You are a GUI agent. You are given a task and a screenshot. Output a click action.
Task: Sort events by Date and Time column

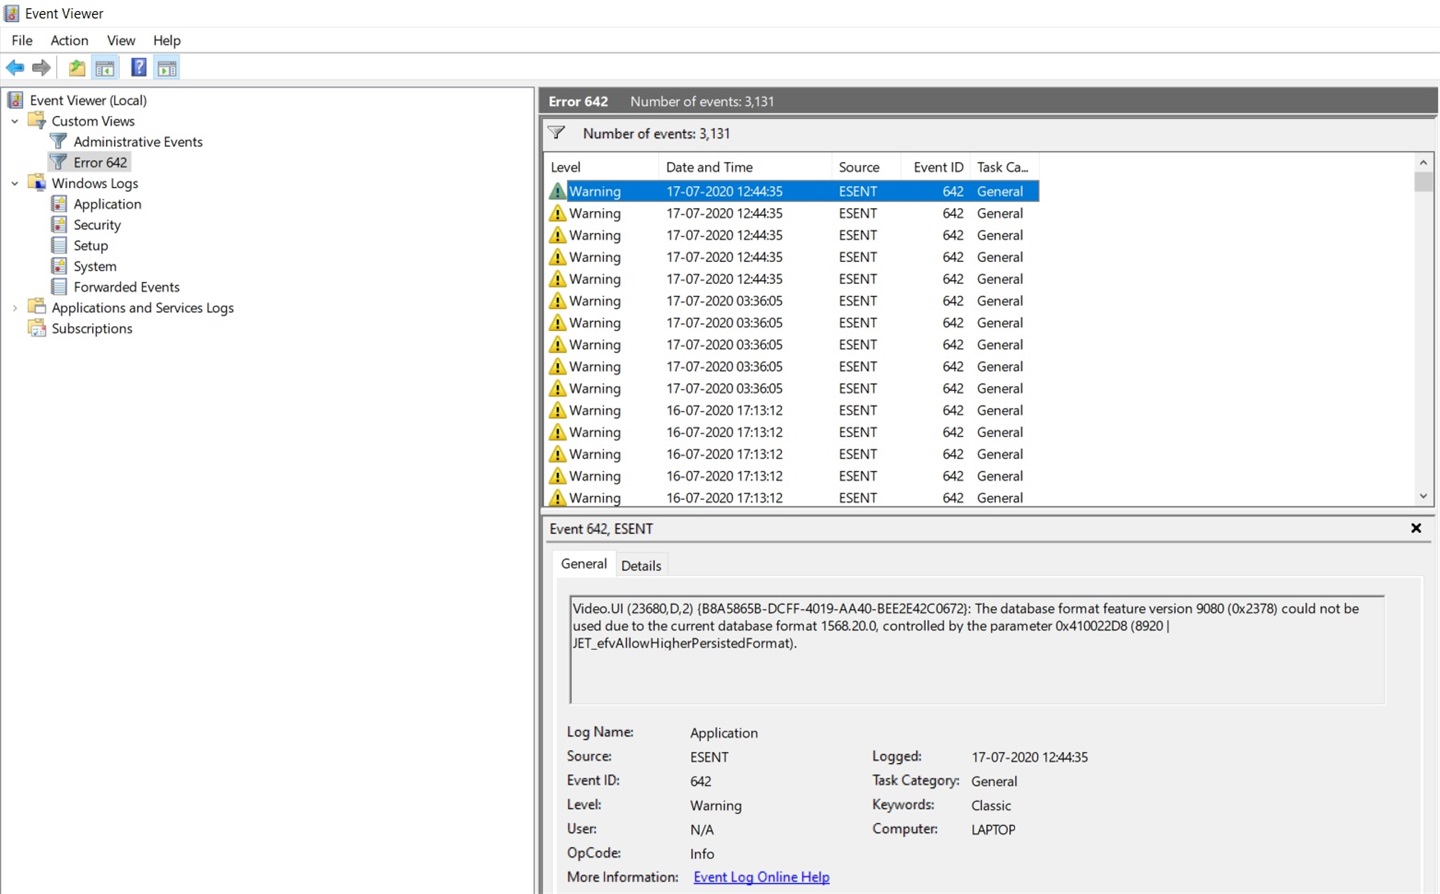tap(709, 167)
